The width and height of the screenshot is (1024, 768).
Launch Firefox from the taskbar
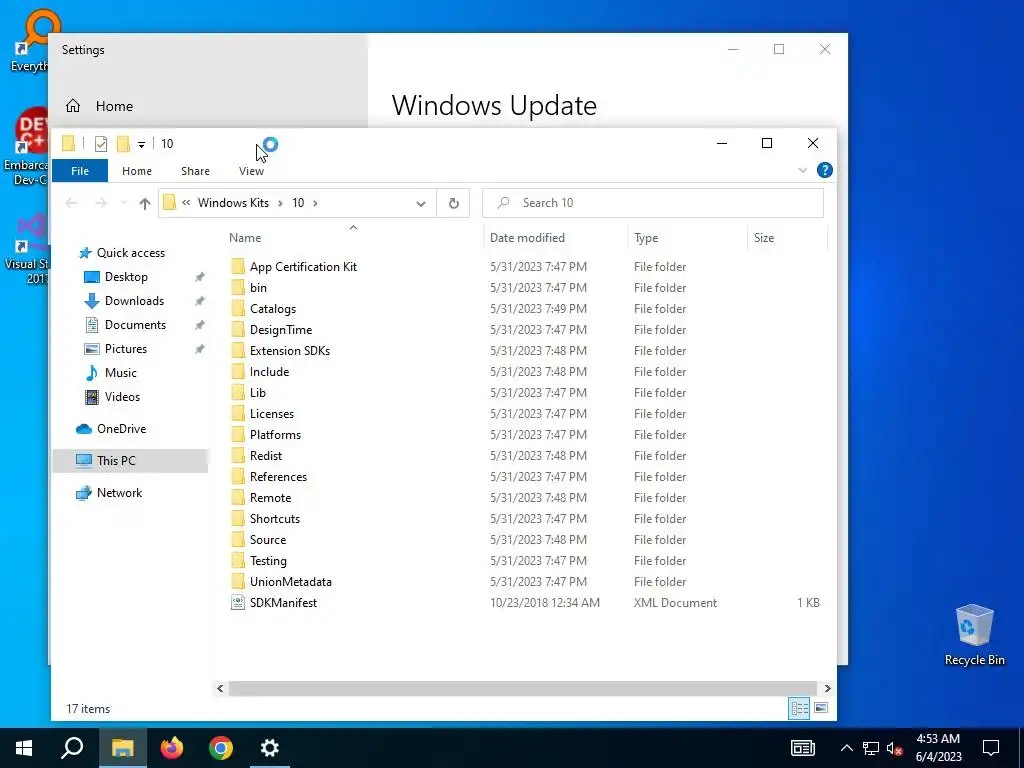click(x=172, y=748)
